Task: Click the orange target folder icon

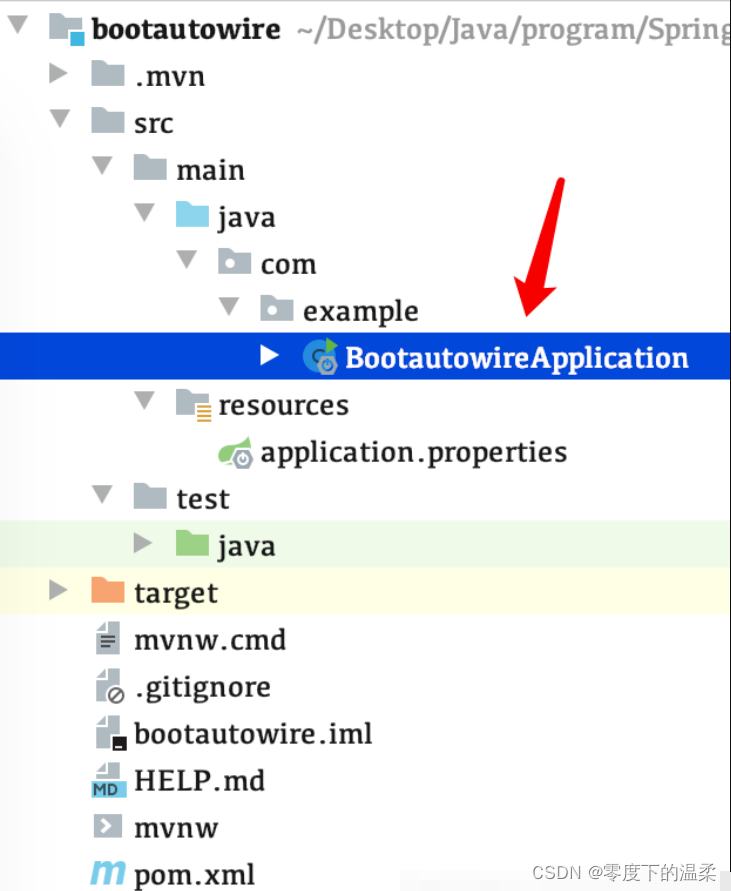Action: pyautogui.click(x=108, y=591)
